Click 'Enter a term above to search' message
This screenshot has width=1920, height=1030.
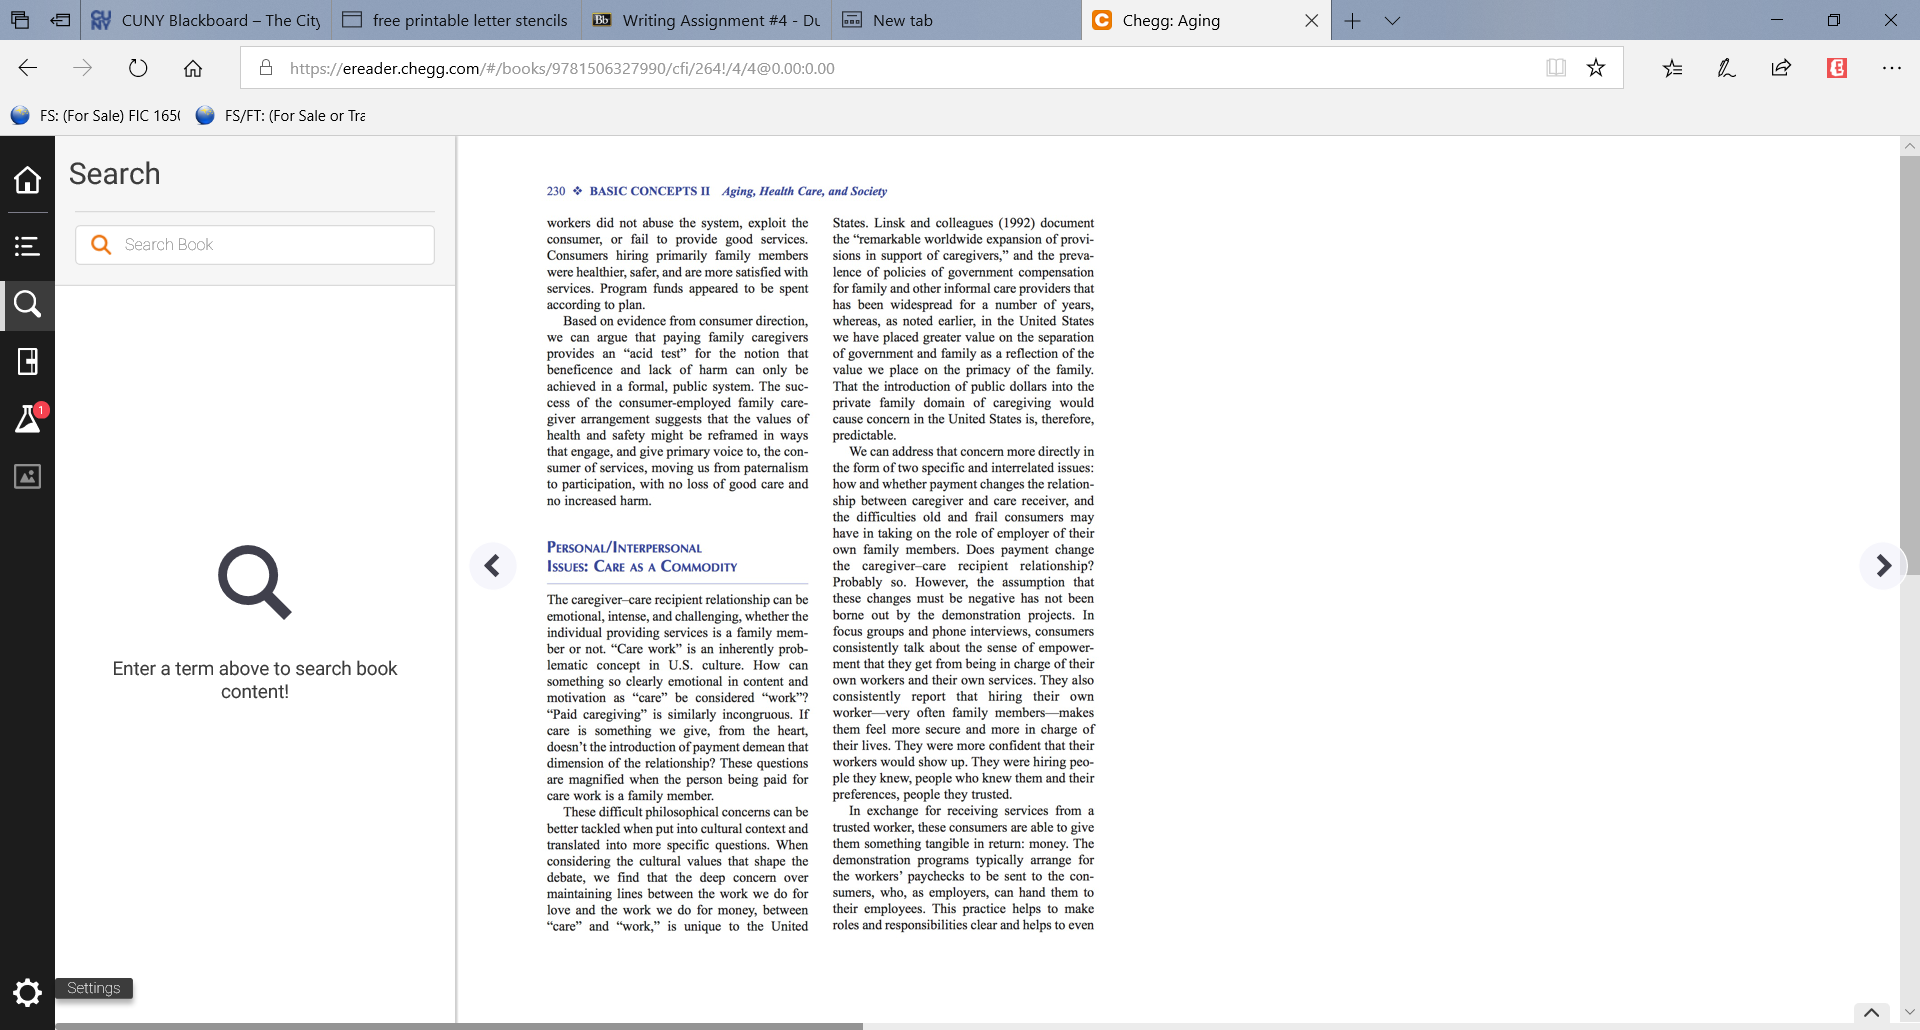click(x=255, y=680)
